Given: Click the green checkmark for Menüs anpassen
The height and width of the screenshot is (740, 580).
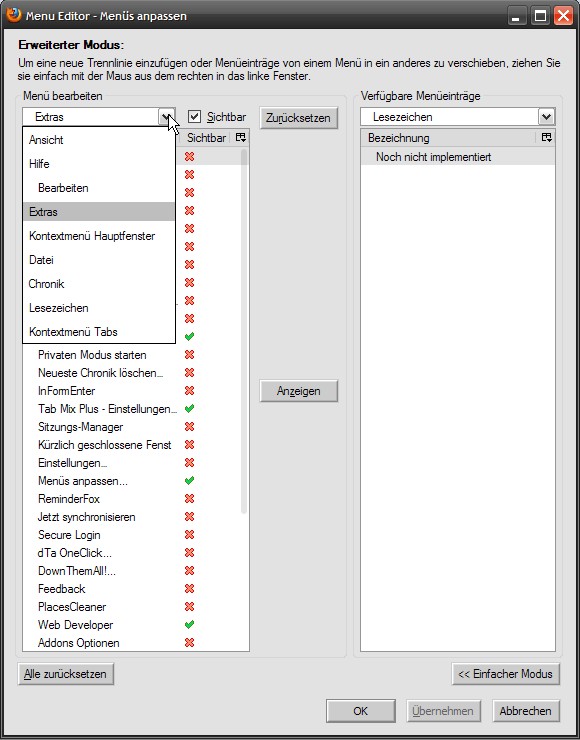Looking at the screenshot, I should [x=189, y=481].
